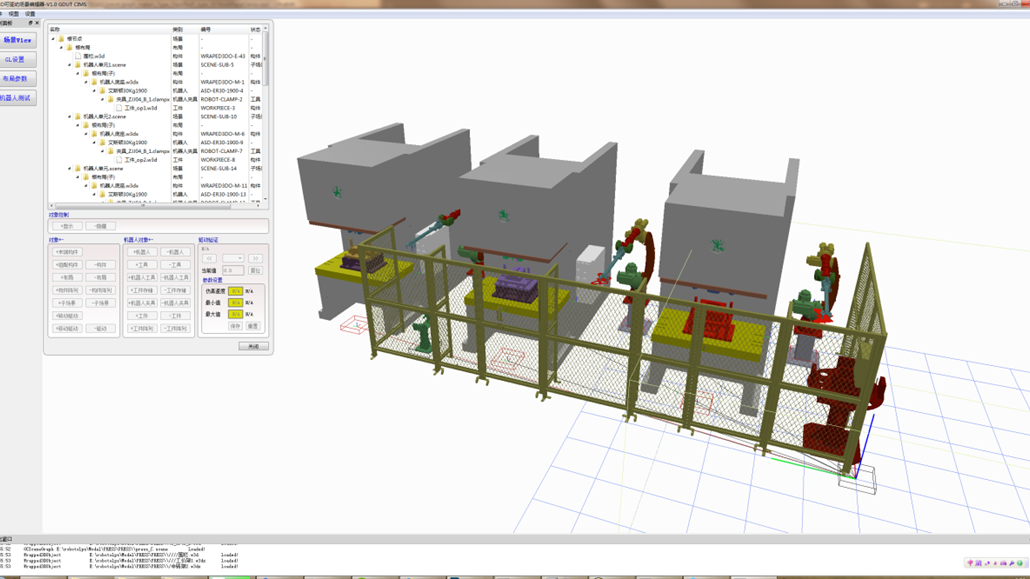Click the 关闭 button below panel
The width and height of the screenshot is (1030, 579).
pos(254,346)
